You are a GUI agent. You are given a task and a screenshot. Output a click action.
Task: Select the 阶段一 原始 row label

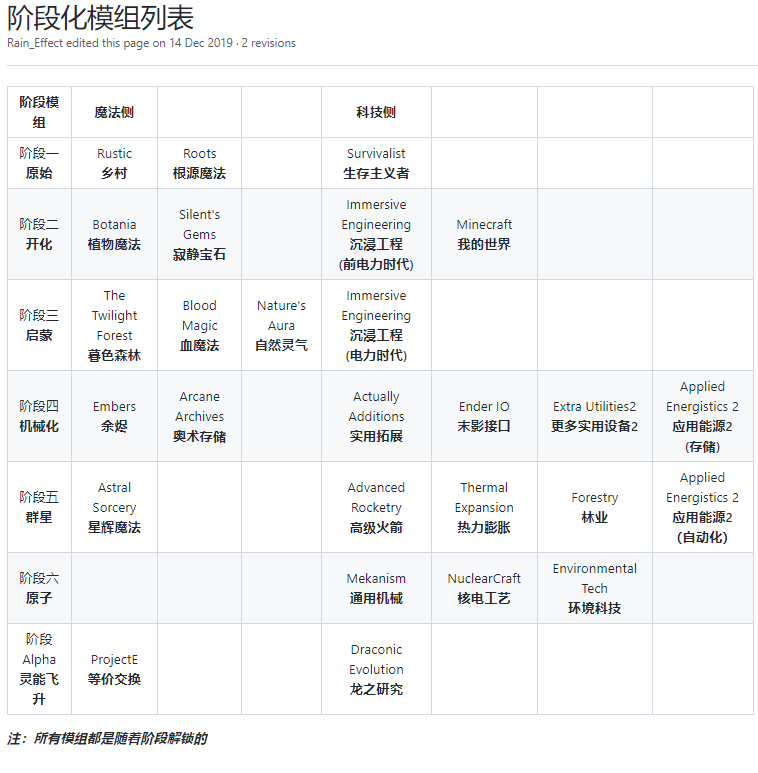coord(39,163)
